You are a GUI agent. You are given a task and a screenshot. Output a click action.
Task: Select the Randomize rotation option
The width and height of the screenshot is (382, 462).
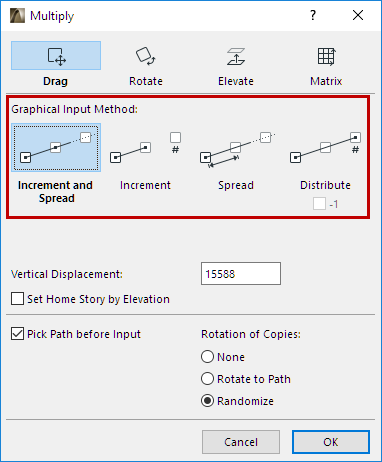tap(207, 401)
